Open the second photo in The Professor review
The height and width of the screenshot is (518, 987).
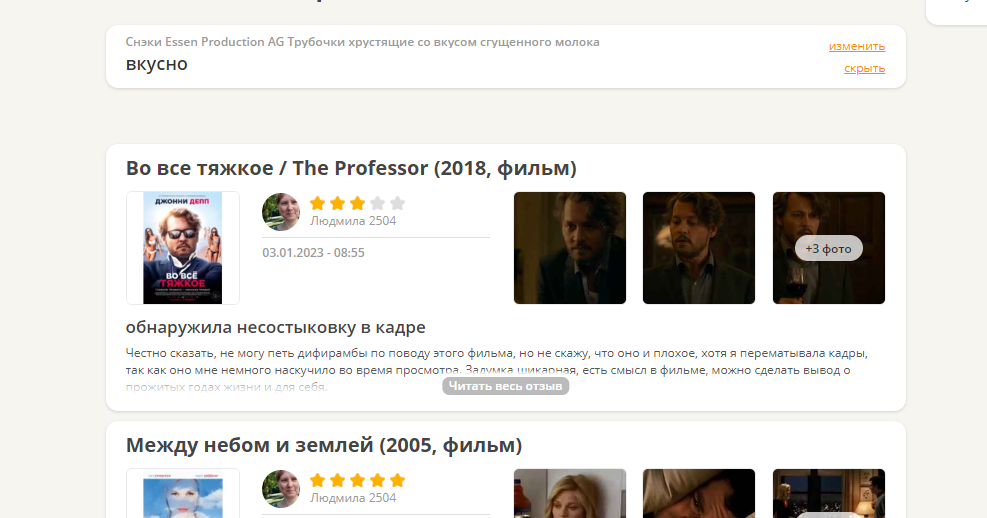coord(699,248)
